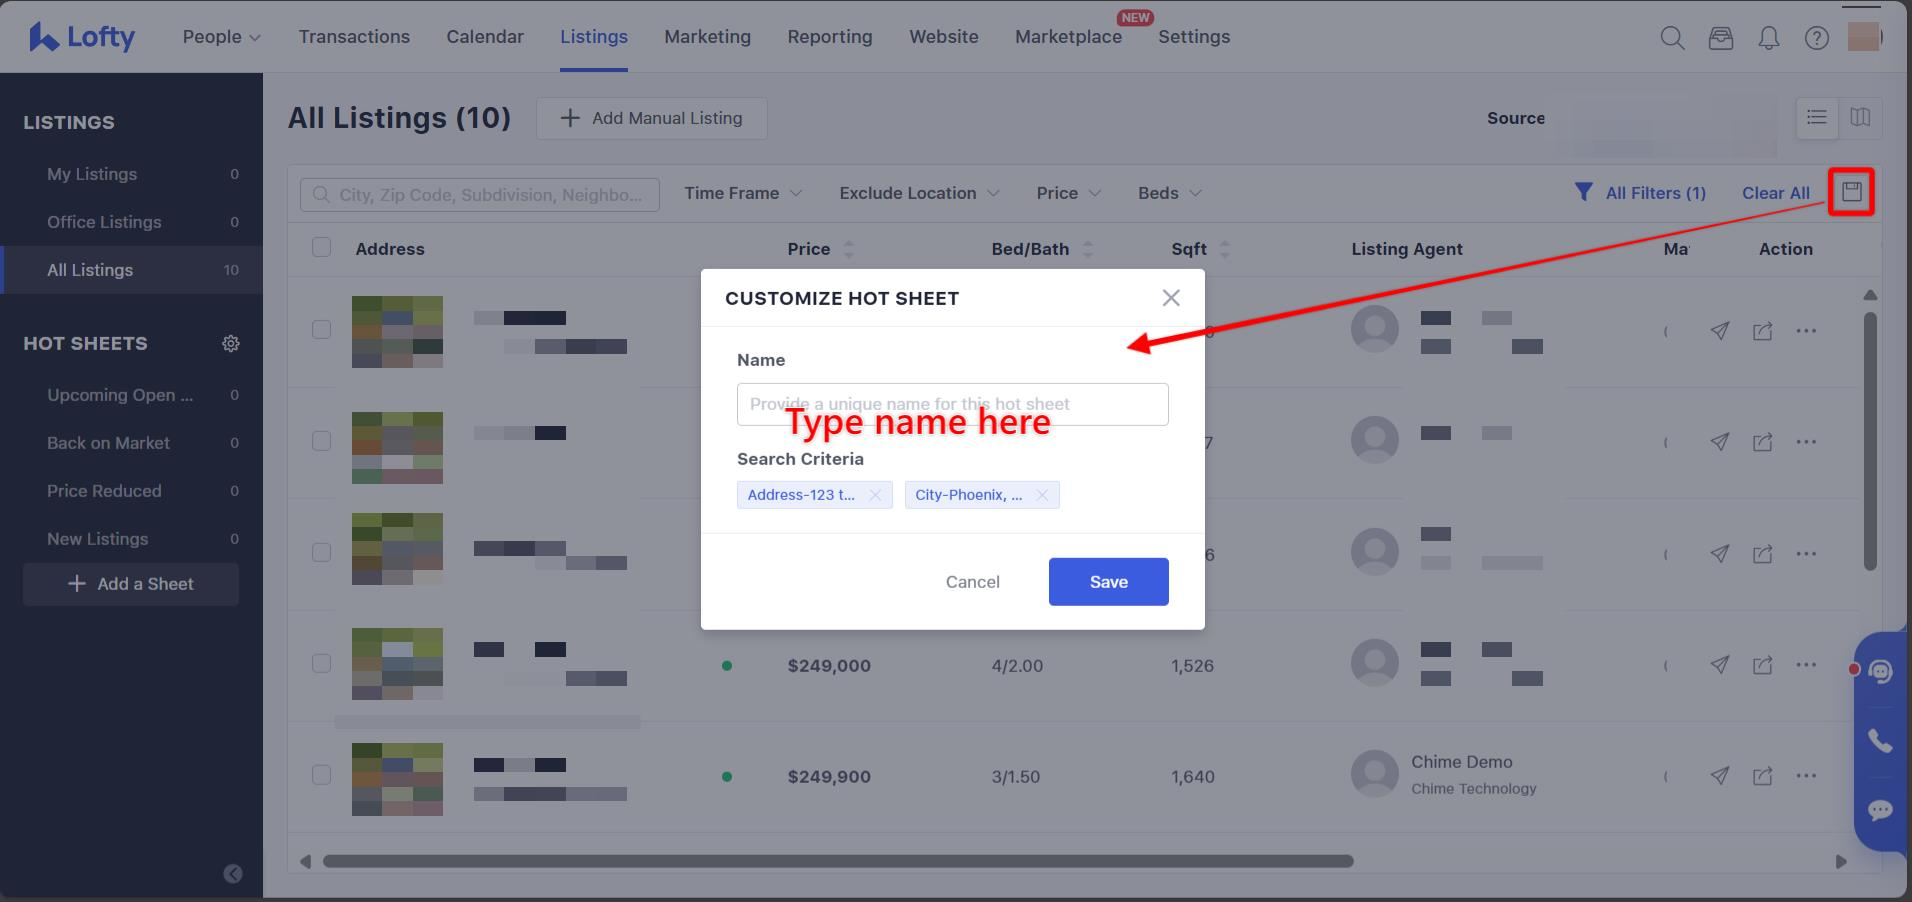
Task: Collapse the left sidebar arrow
Action: coord(233,874)
